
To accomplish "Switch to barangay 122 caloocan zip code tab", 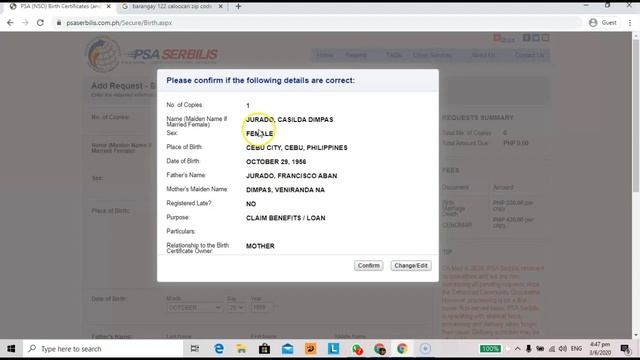I will 172,7.
